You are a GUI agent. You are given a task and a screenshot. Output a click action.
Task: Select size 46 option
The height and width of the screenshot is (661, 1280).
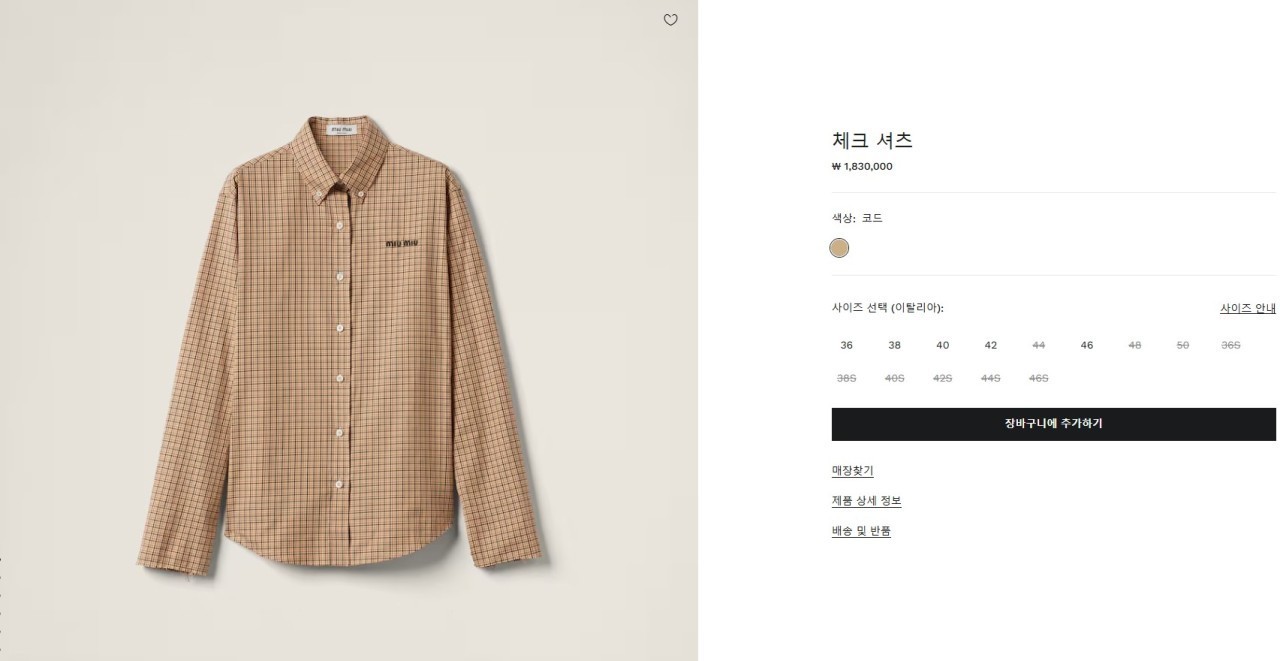click(1087, 345)
